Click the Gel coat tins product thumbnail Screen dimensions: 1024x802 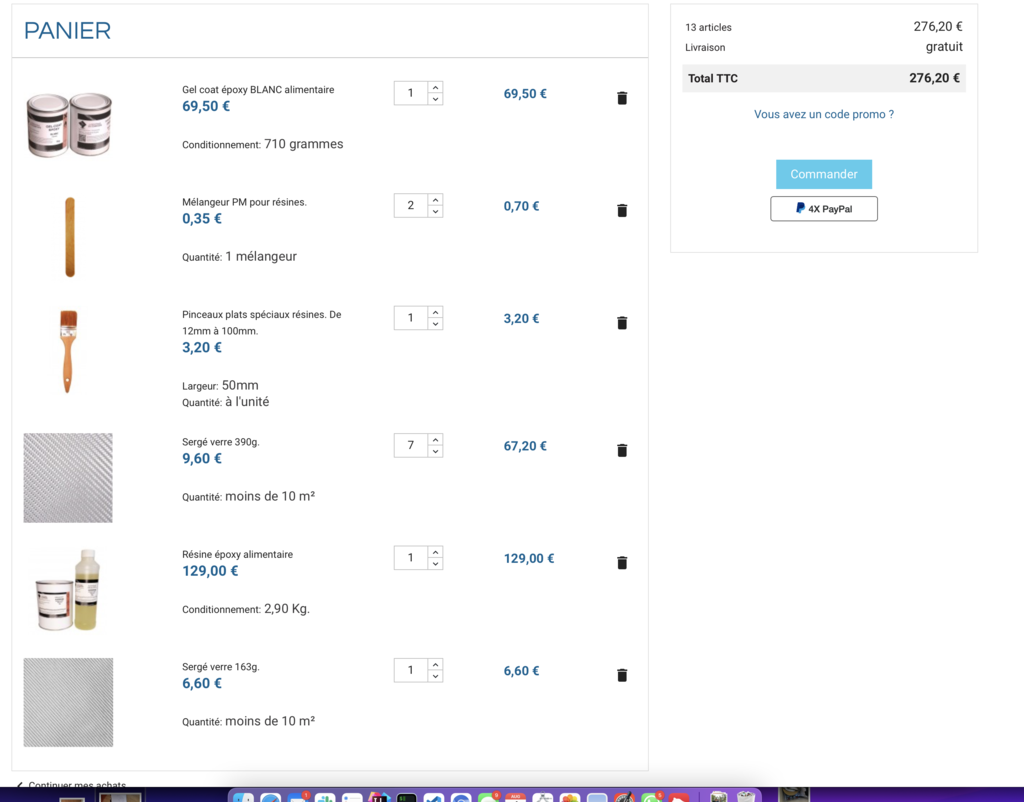[69, 124]
